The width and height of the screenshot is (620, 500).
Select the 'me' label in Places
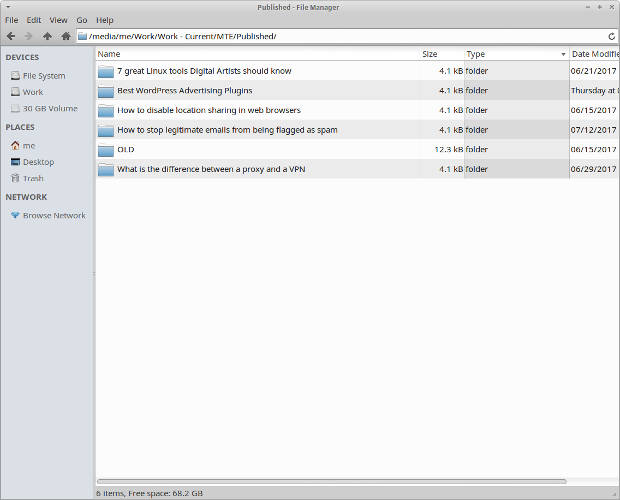tap(29, 146)
